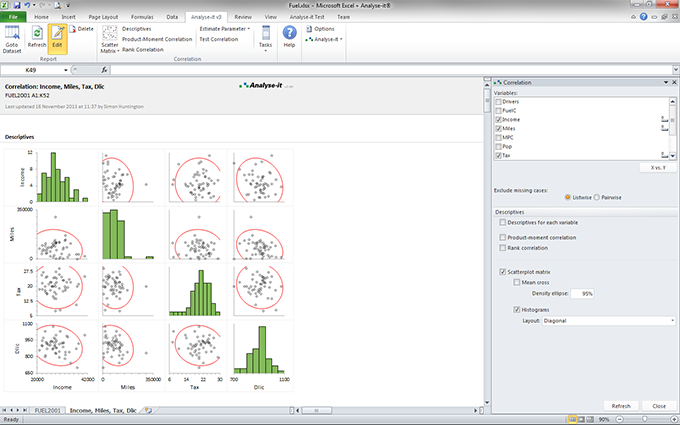Viewport: 680px width, 425px height.
Task: Click the Refresh button in Correlation pane
Action: coord(621,406)
